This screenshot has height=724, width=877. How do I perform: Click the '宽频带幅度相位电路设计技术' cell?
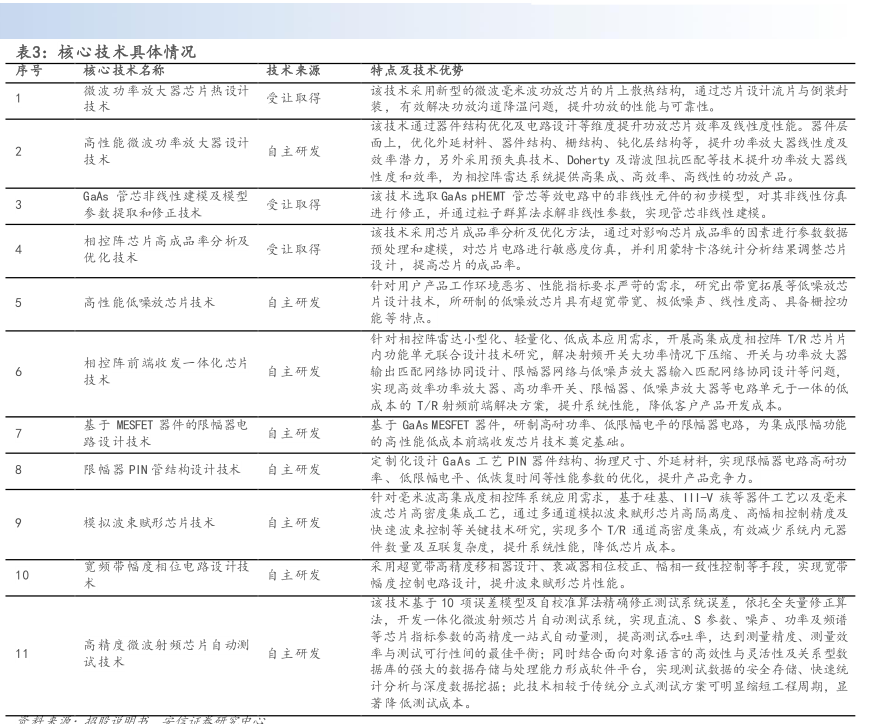pyautogui.click(x=166, y=575)
